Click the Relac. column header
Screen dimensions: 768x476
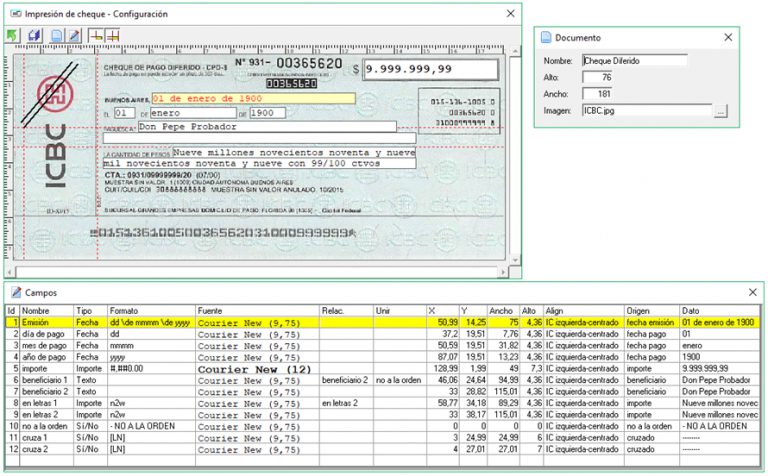346,311
